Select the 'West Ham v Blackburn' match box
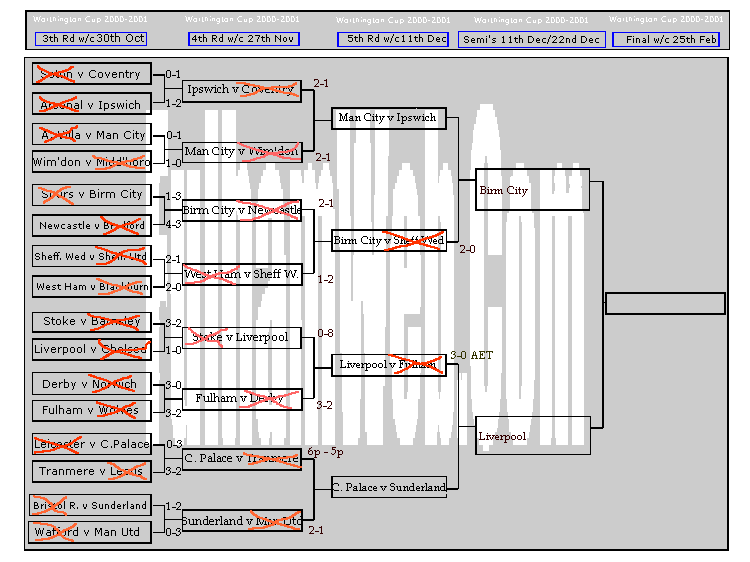Image resolution: width=750 pixels, height=562 pixels. point(92,287)
